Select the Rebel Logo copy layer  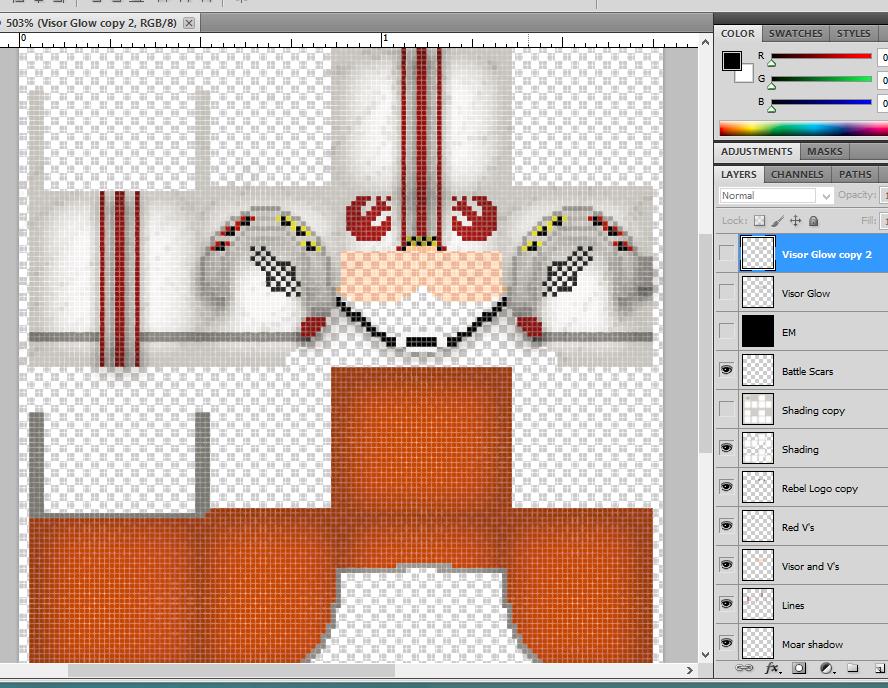(x=819, y=488)
